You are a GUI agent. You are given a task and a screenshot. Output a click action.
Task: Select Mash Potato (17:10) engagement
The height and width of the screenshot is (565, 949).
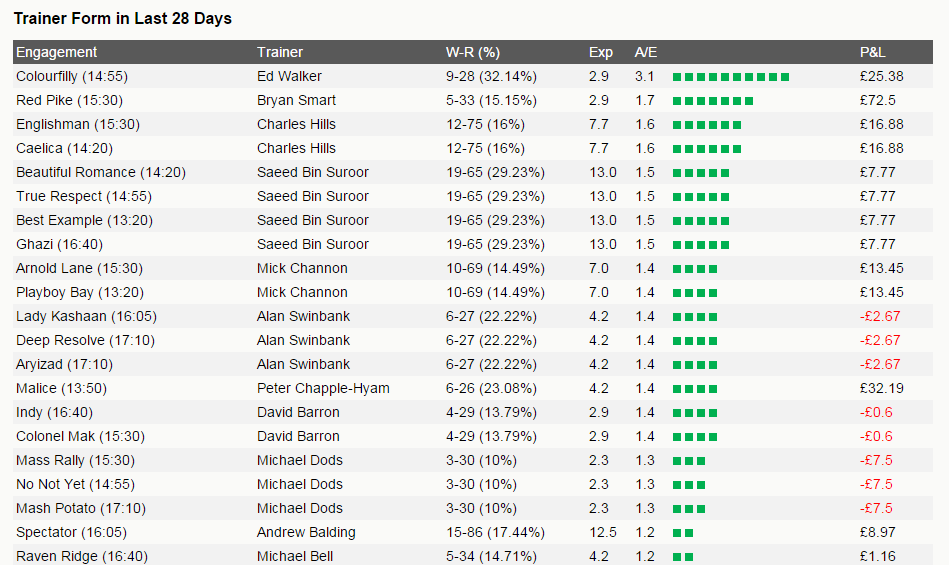point(80,508)
